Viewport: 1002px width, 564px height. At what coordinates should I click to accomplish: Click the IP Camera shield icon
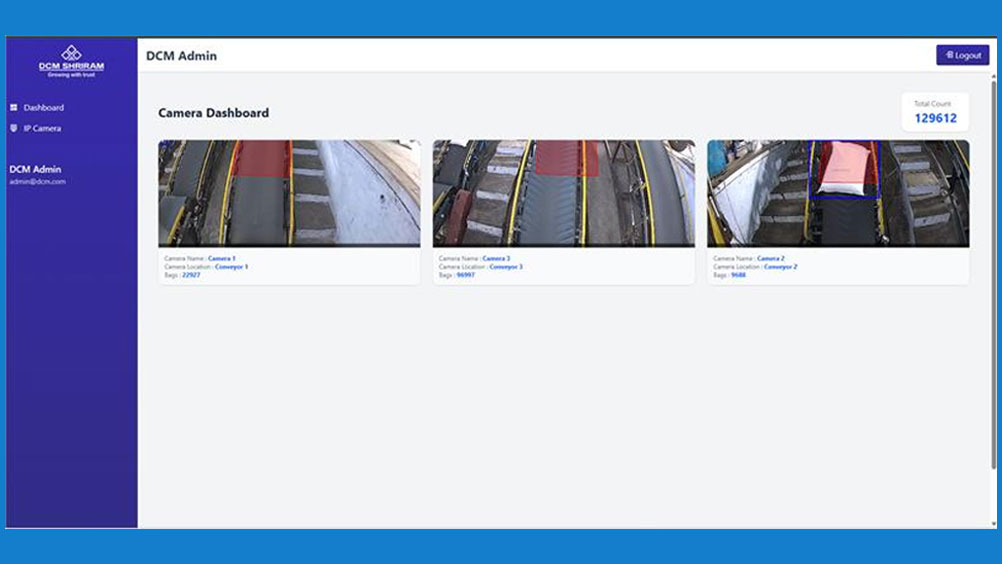[x=14, y=128]
